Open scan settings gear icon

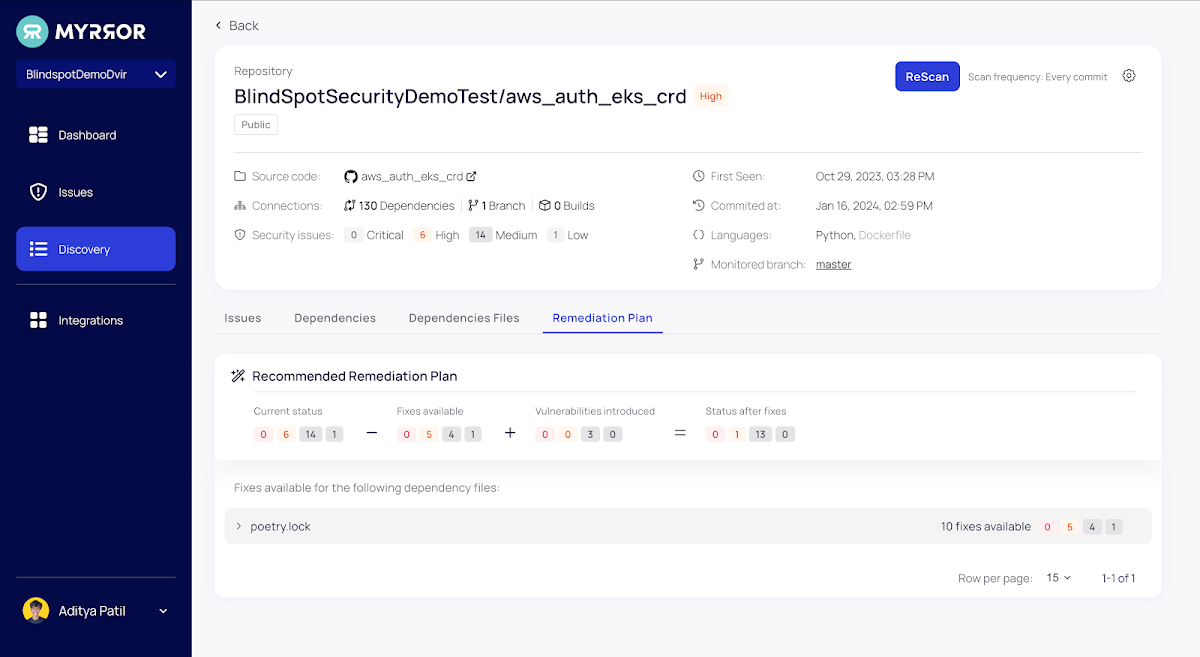[1129, 76]
